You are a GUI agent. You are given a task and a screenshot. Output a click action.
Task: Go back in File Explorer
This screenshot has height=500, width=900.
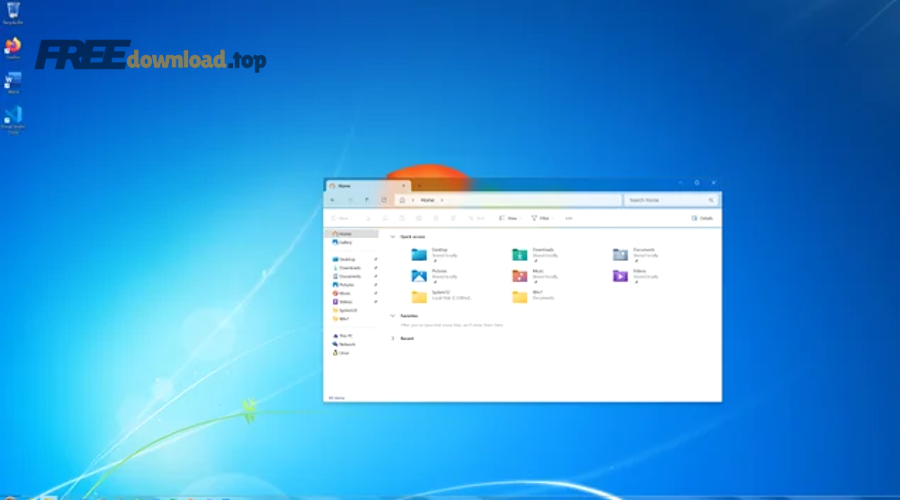(x=333, y=200)
